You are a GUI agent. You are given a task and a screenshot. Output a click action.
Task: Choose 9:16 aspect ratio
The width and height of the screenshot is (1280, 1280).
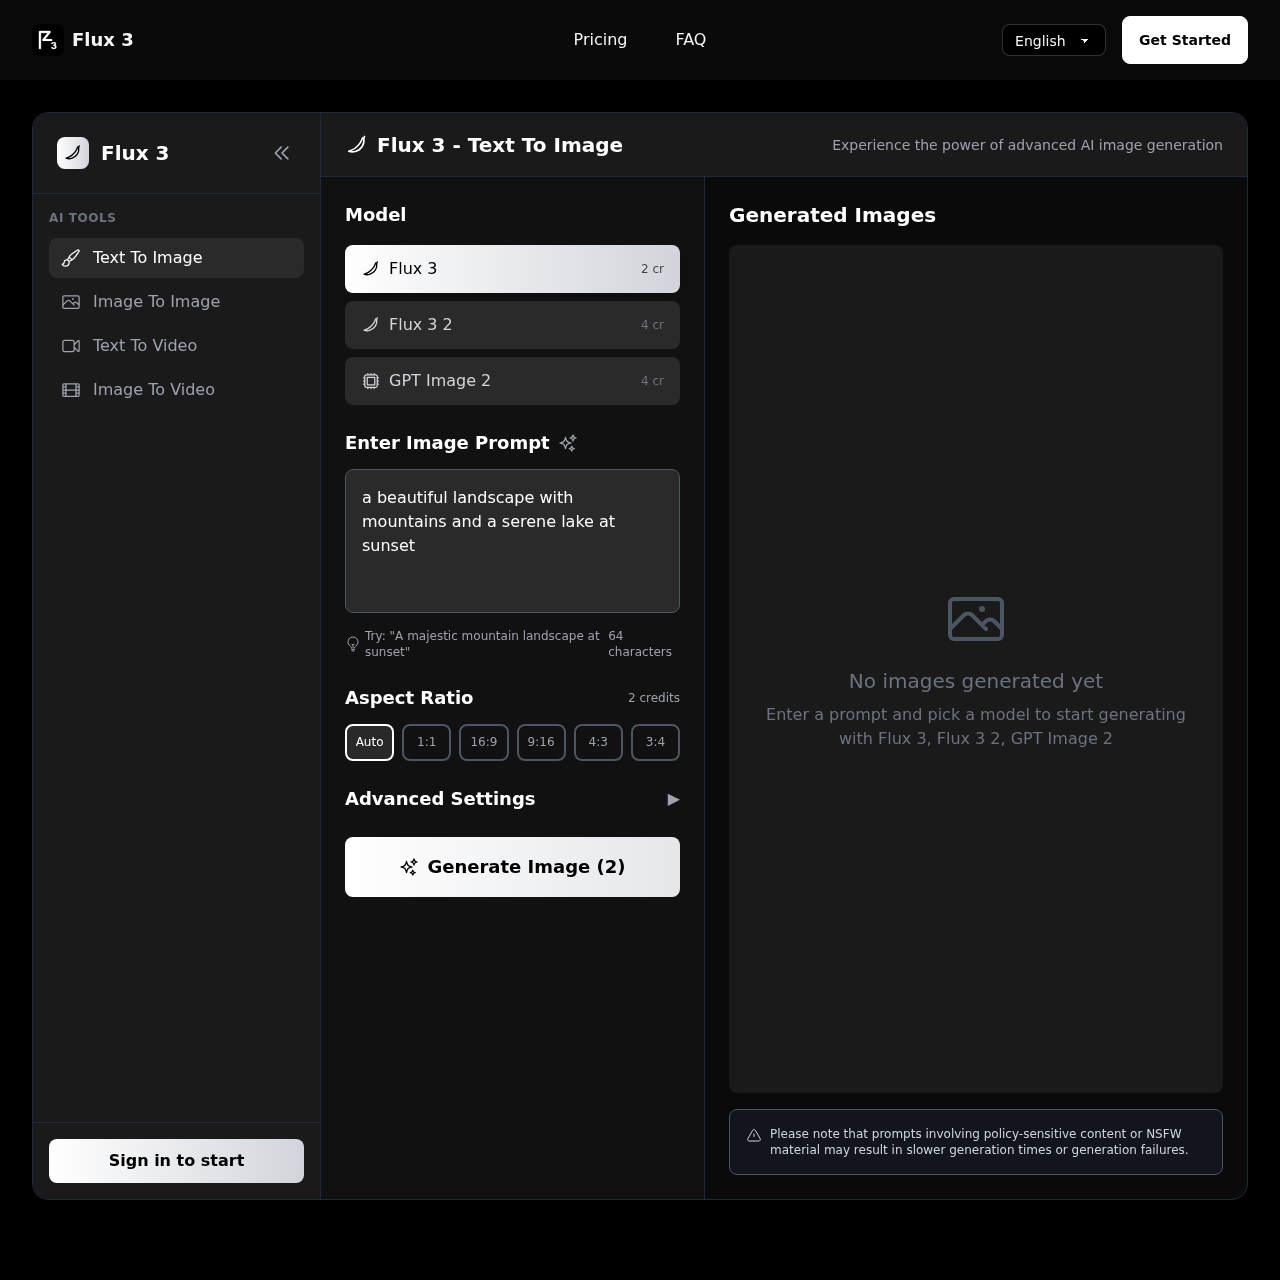pyautogui.click(x=541, y=742)
